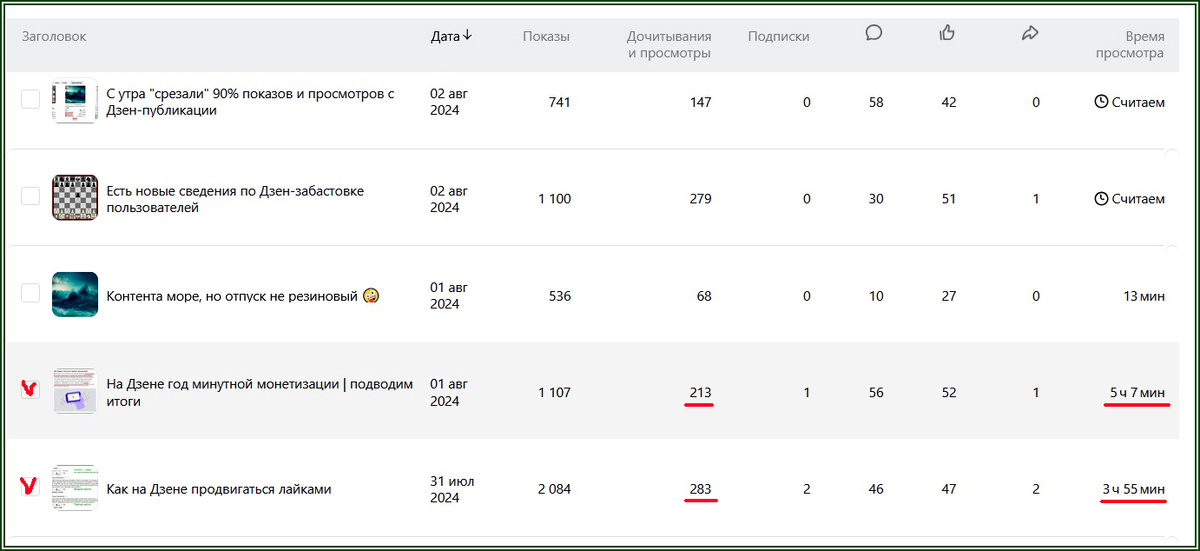Click the 3 ч 55 мин viewing time

pyautogui.click(x=1133, y=489)
